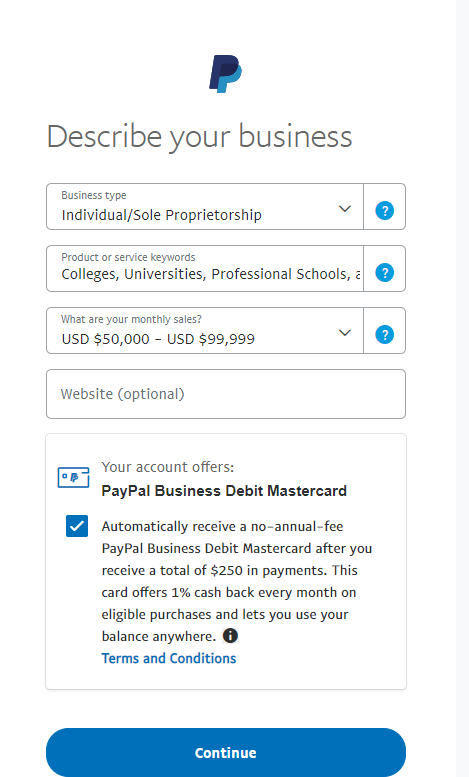Open help icon beside Business type

coord(385,211)
